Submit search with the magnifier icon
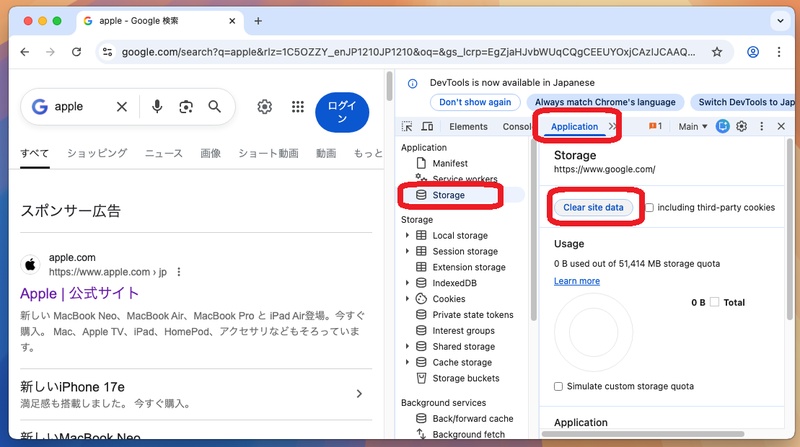This screenshot has height=447, width=800. 215,107
